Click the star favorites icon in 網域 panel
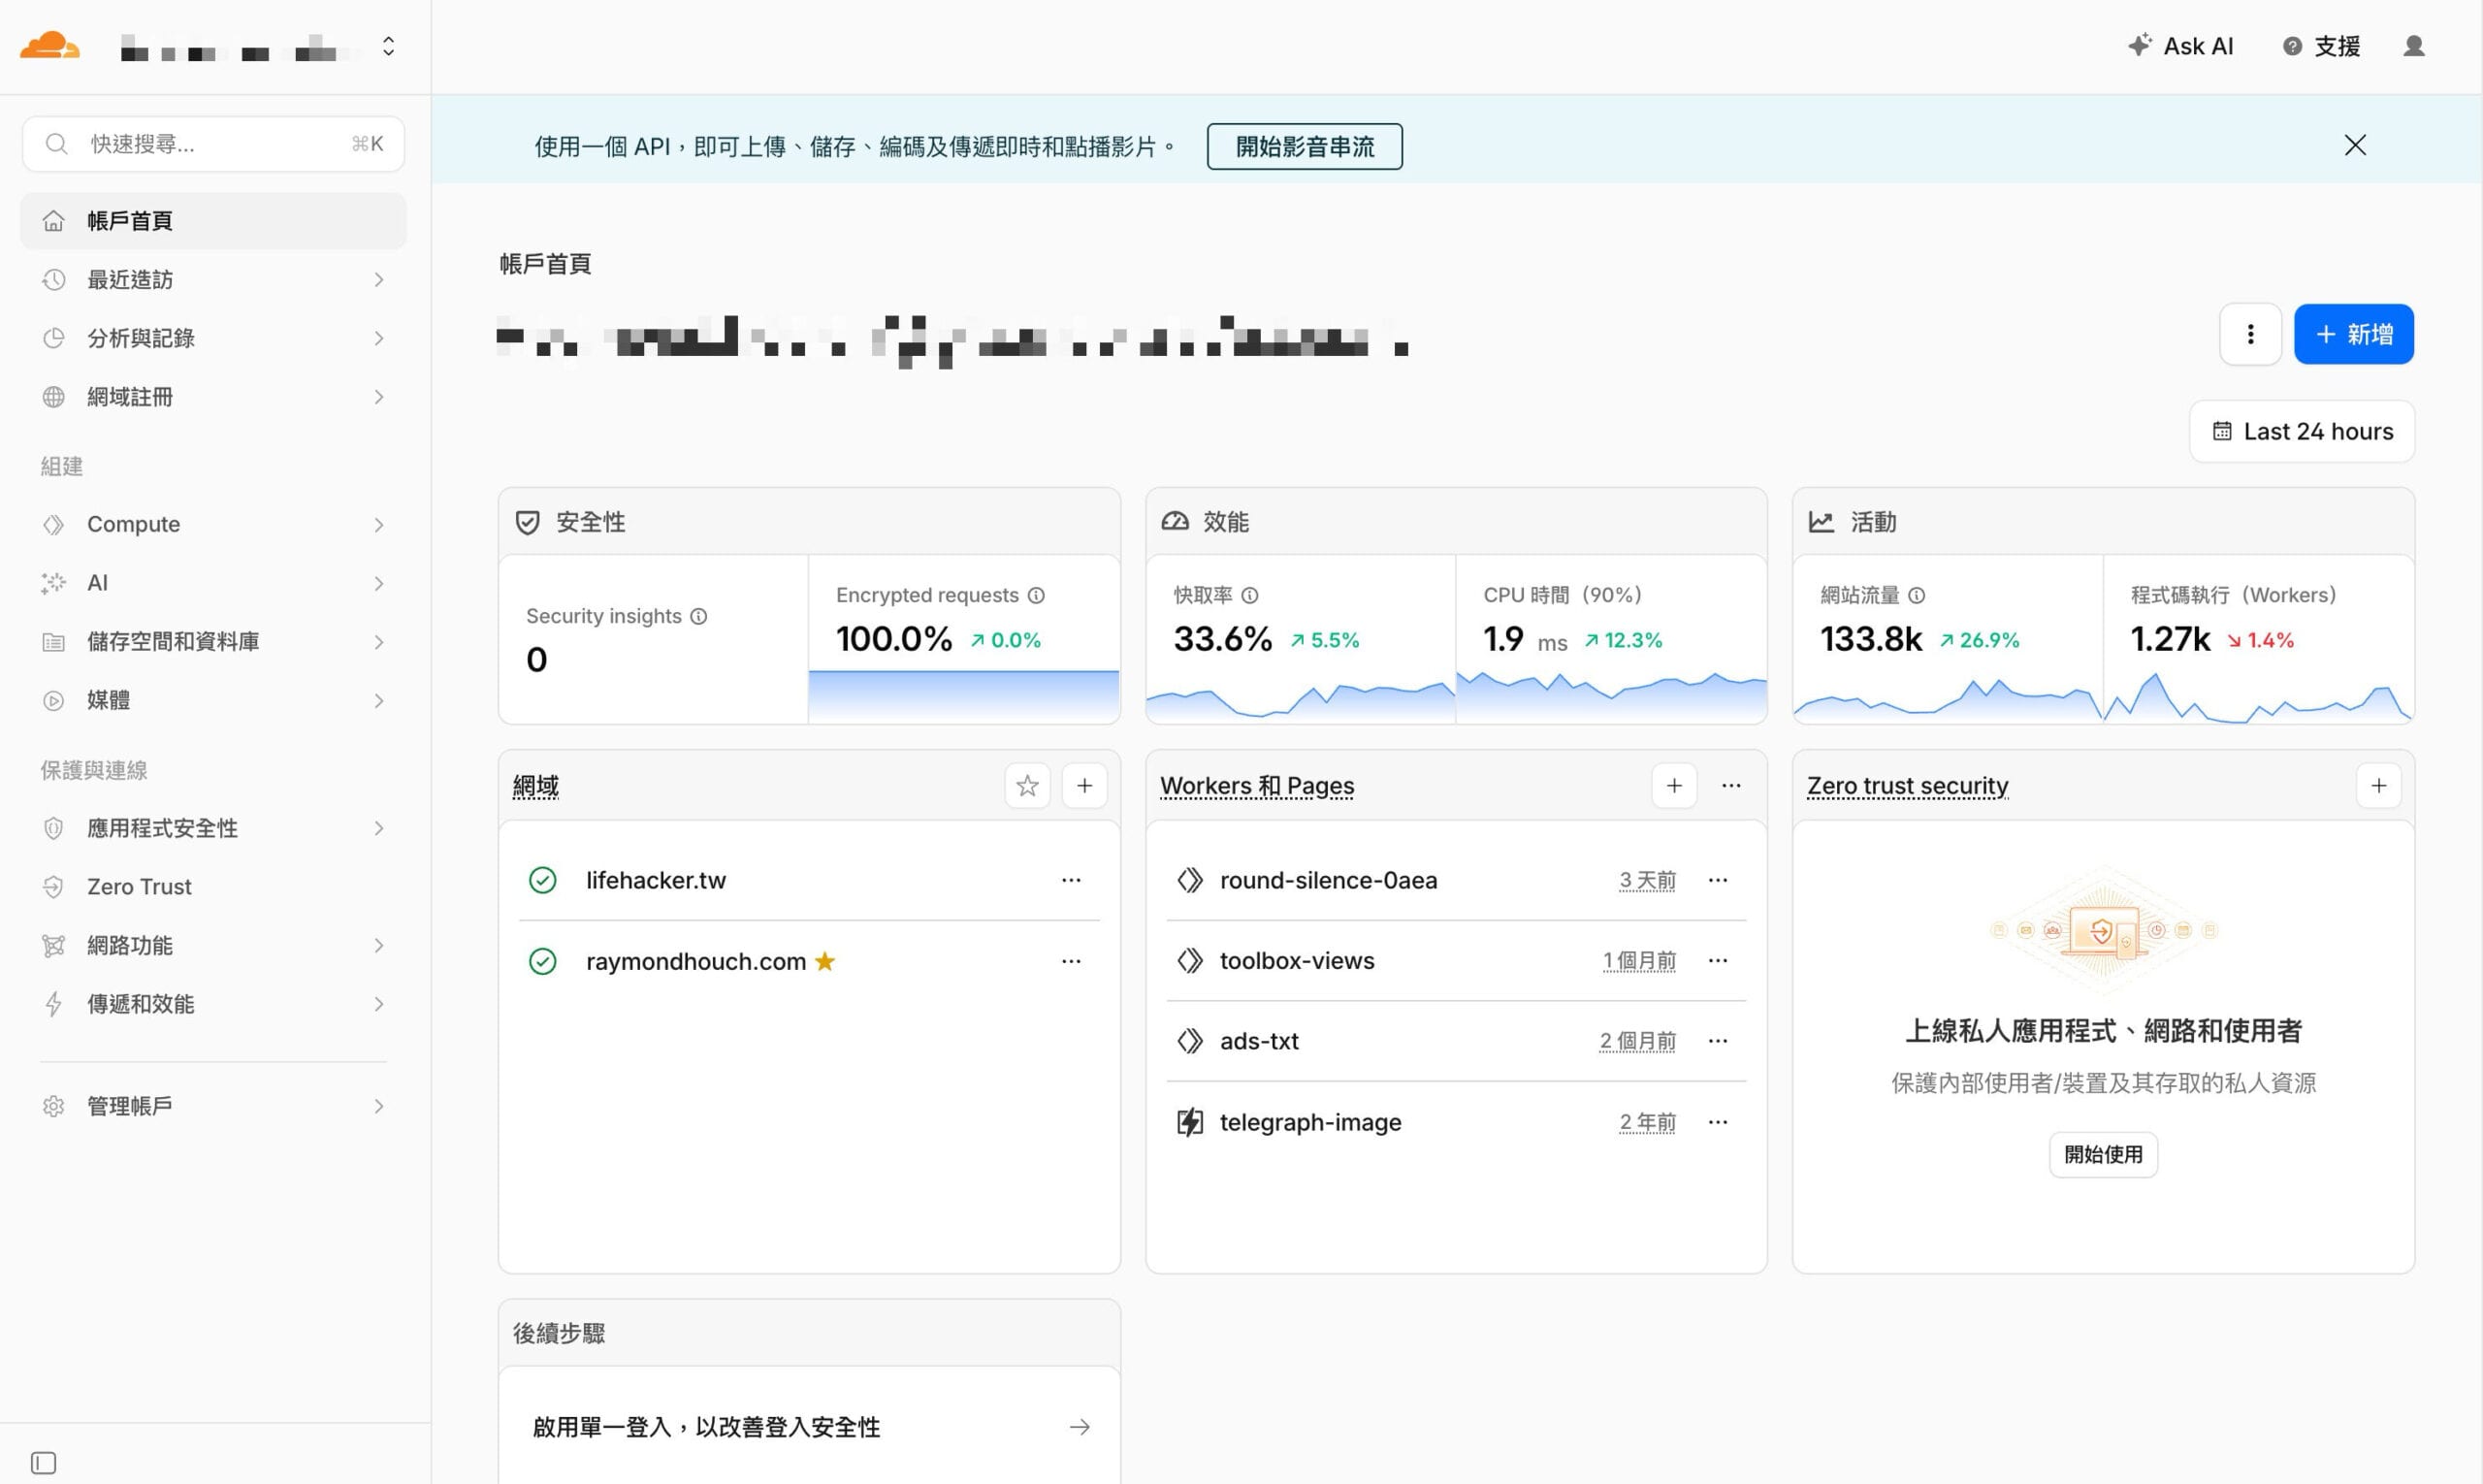 1027,786
